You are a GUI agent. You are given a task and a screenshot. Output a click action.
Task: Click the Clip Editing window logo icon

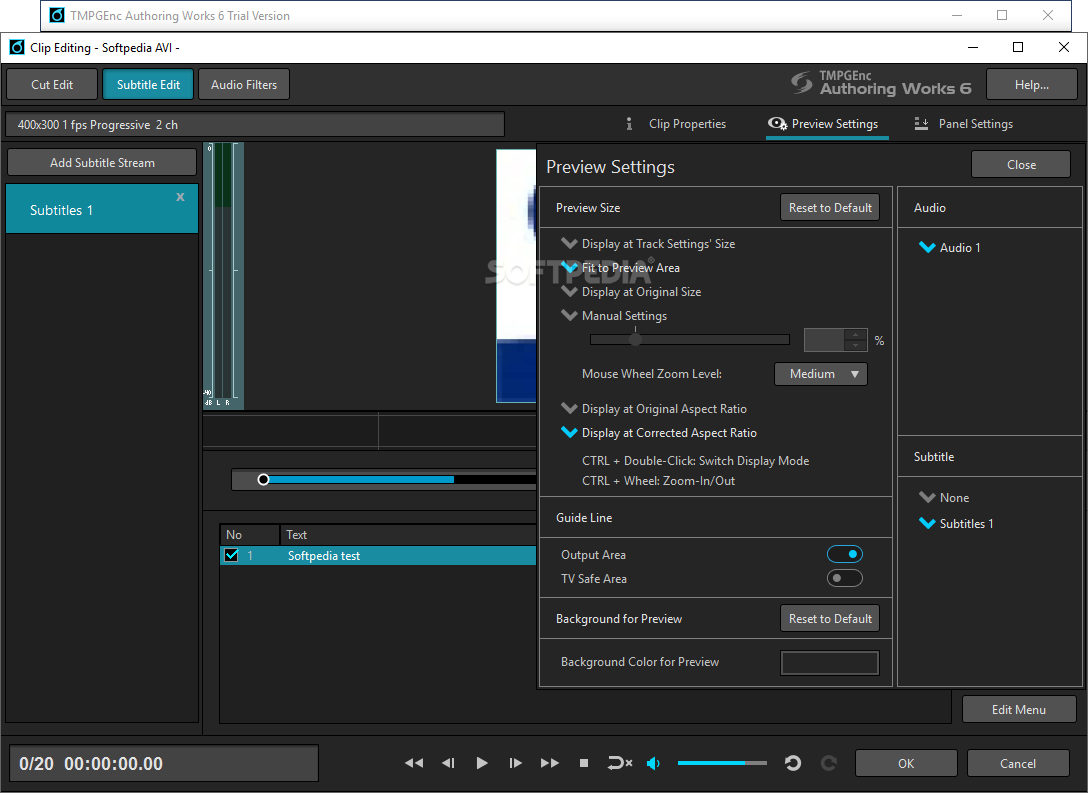(17, 47)
